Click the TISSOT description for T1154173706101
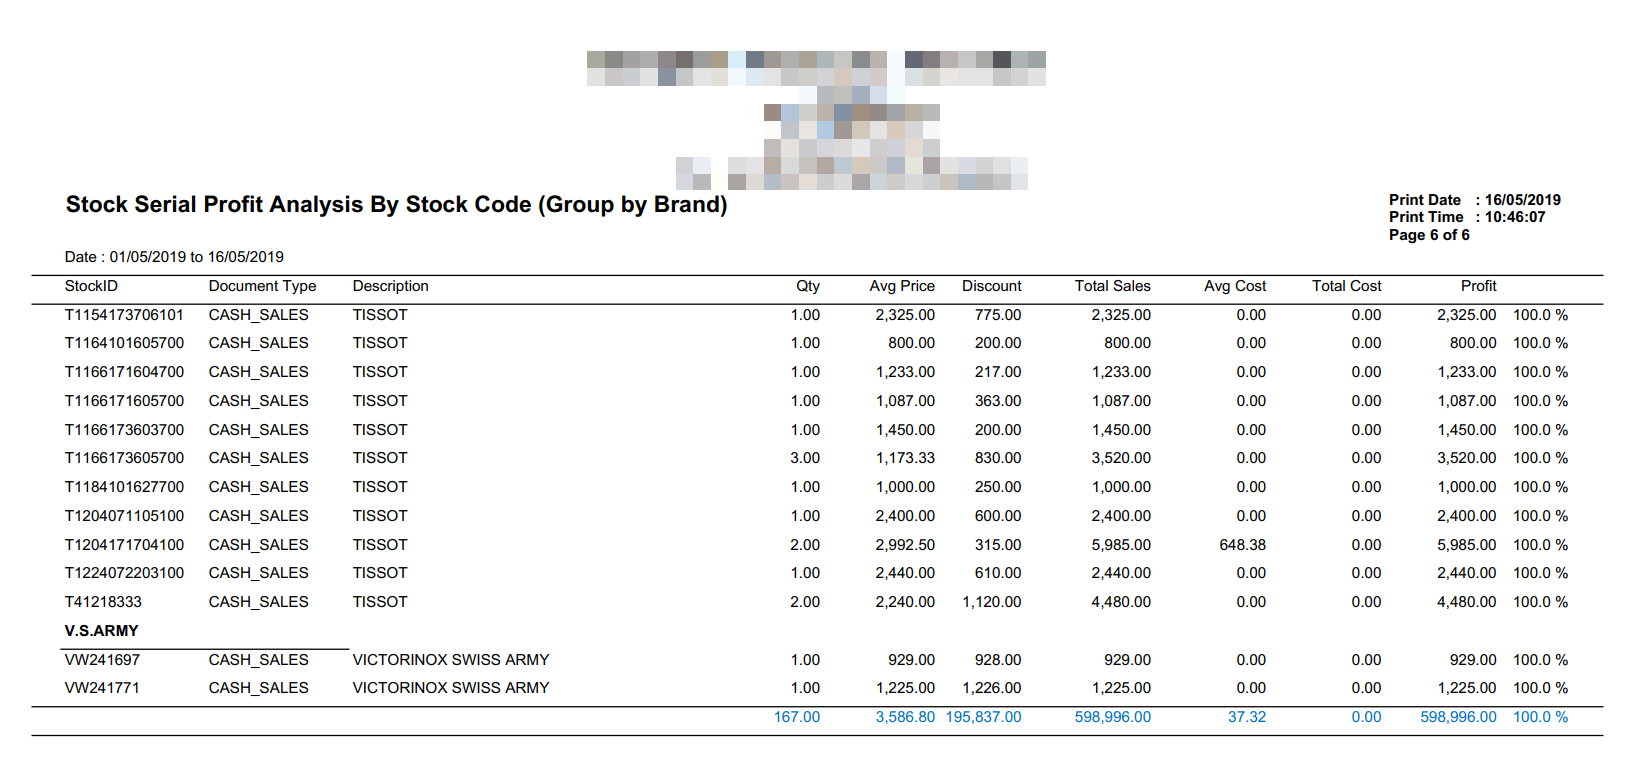Image resolution: width=1640 pixels, height=773 pixels. [x=380, y=315]
